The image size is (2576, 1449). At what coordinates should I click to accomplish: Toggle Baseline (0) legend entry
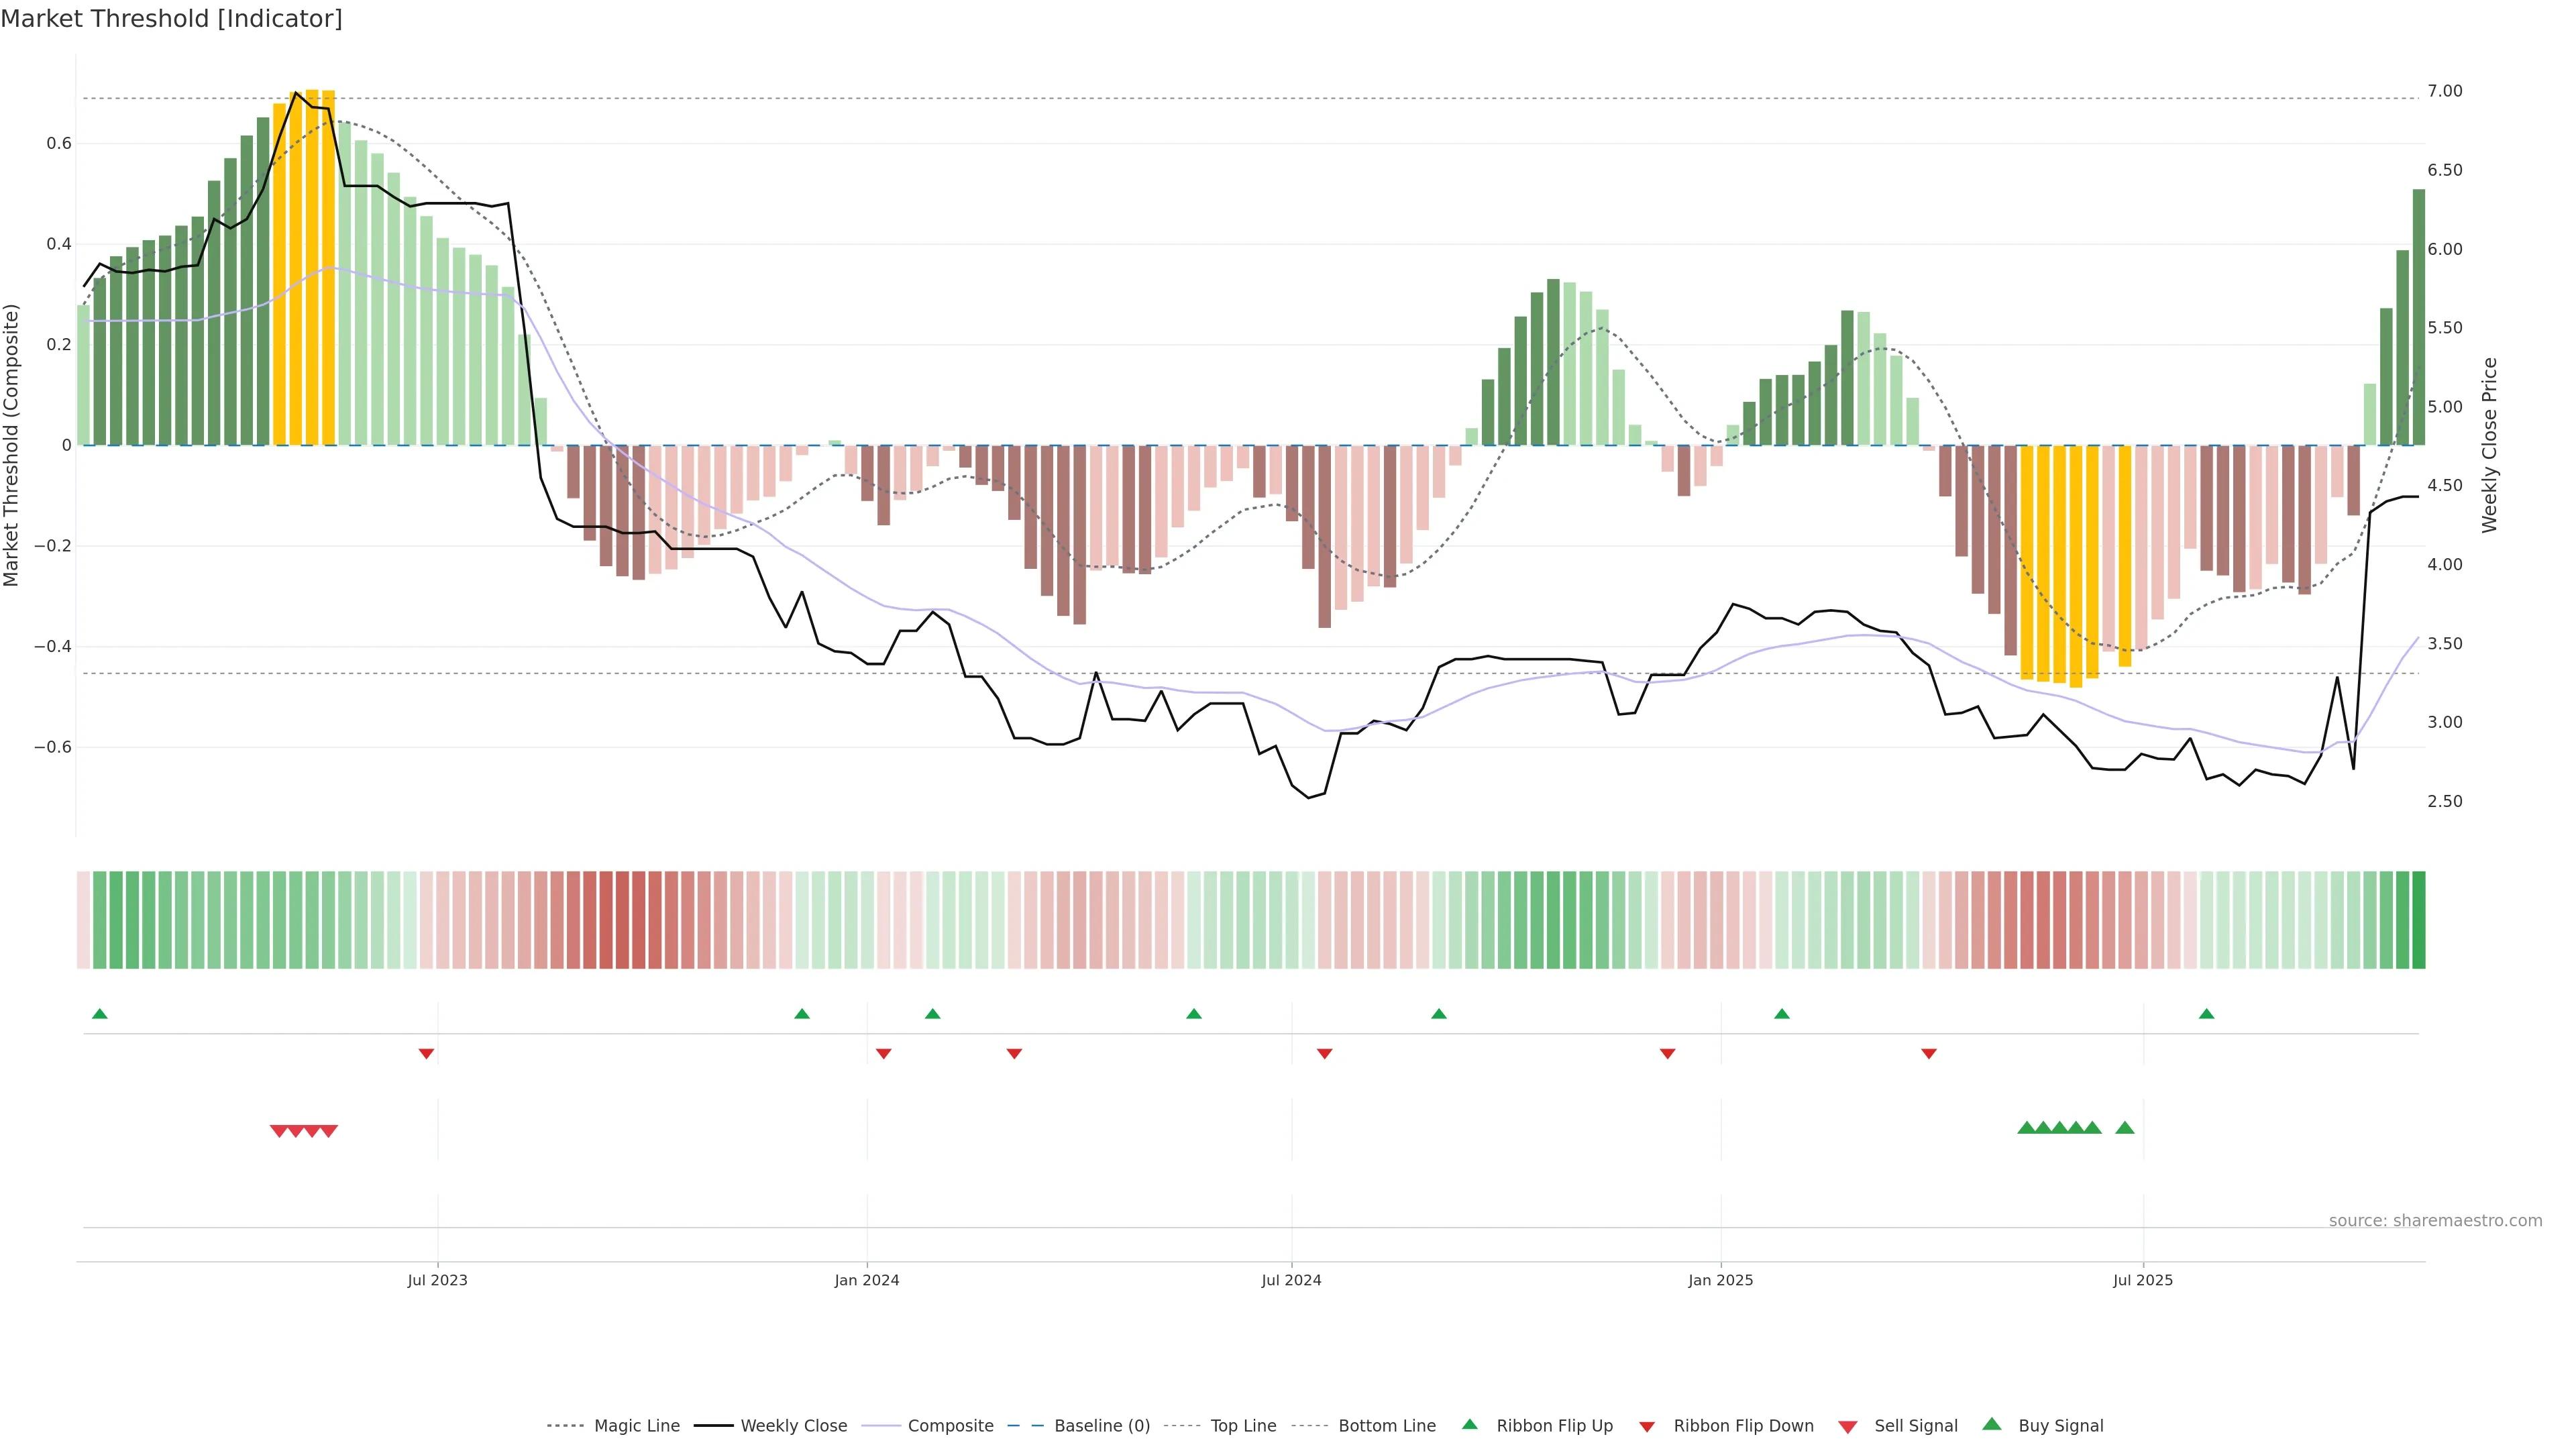pos(1101,1426)
